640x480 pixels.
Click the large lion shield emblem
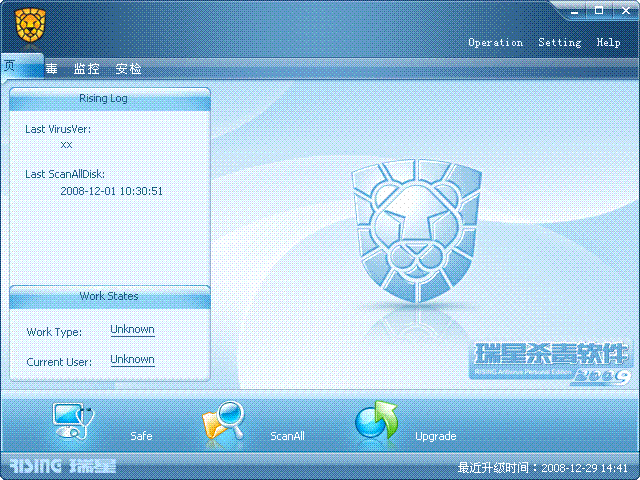click(416, 230)
